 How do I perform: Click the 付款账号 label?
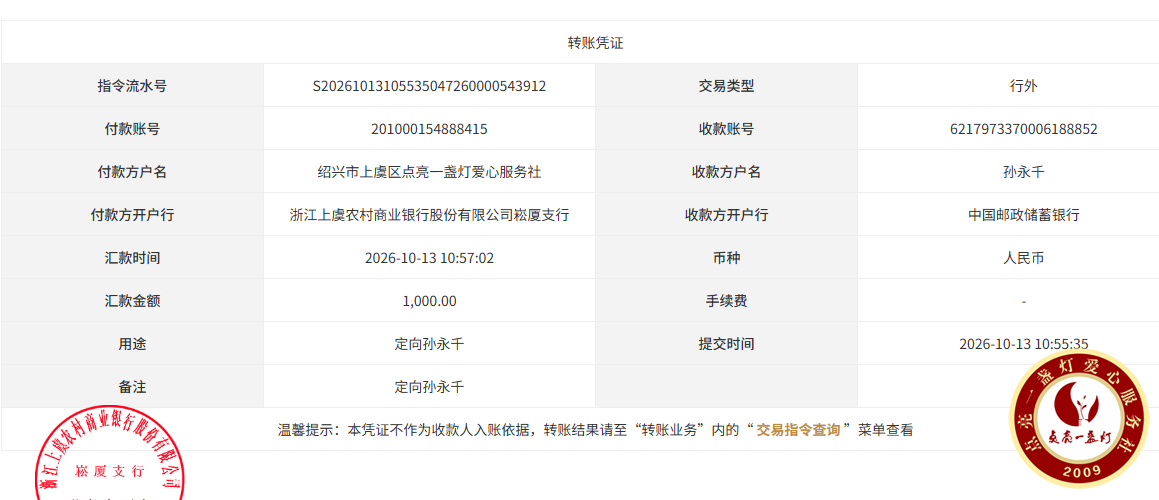pos(132,129)
